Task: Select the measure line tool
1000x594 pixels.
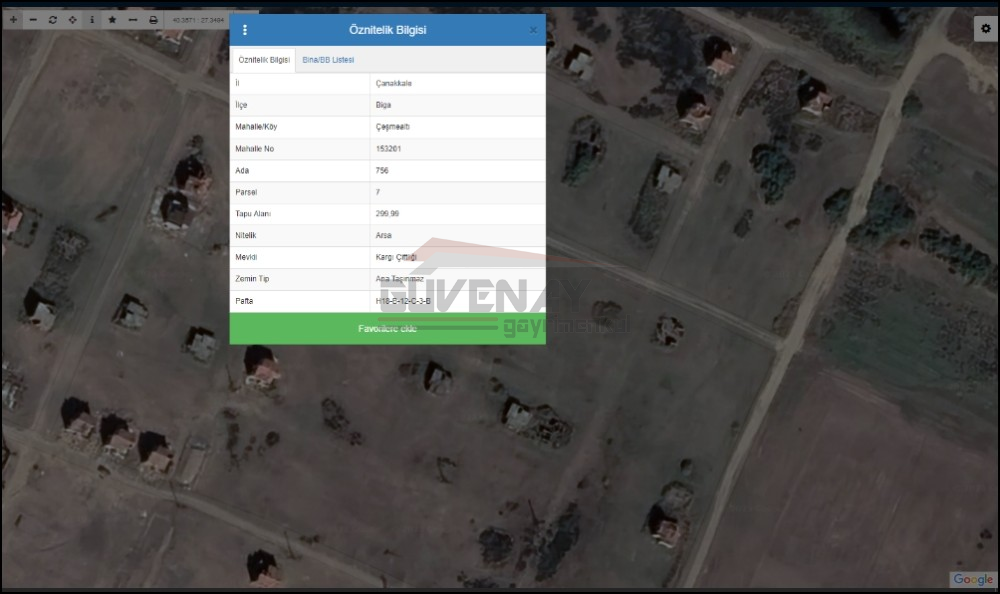Action: [x=132, y=20]
